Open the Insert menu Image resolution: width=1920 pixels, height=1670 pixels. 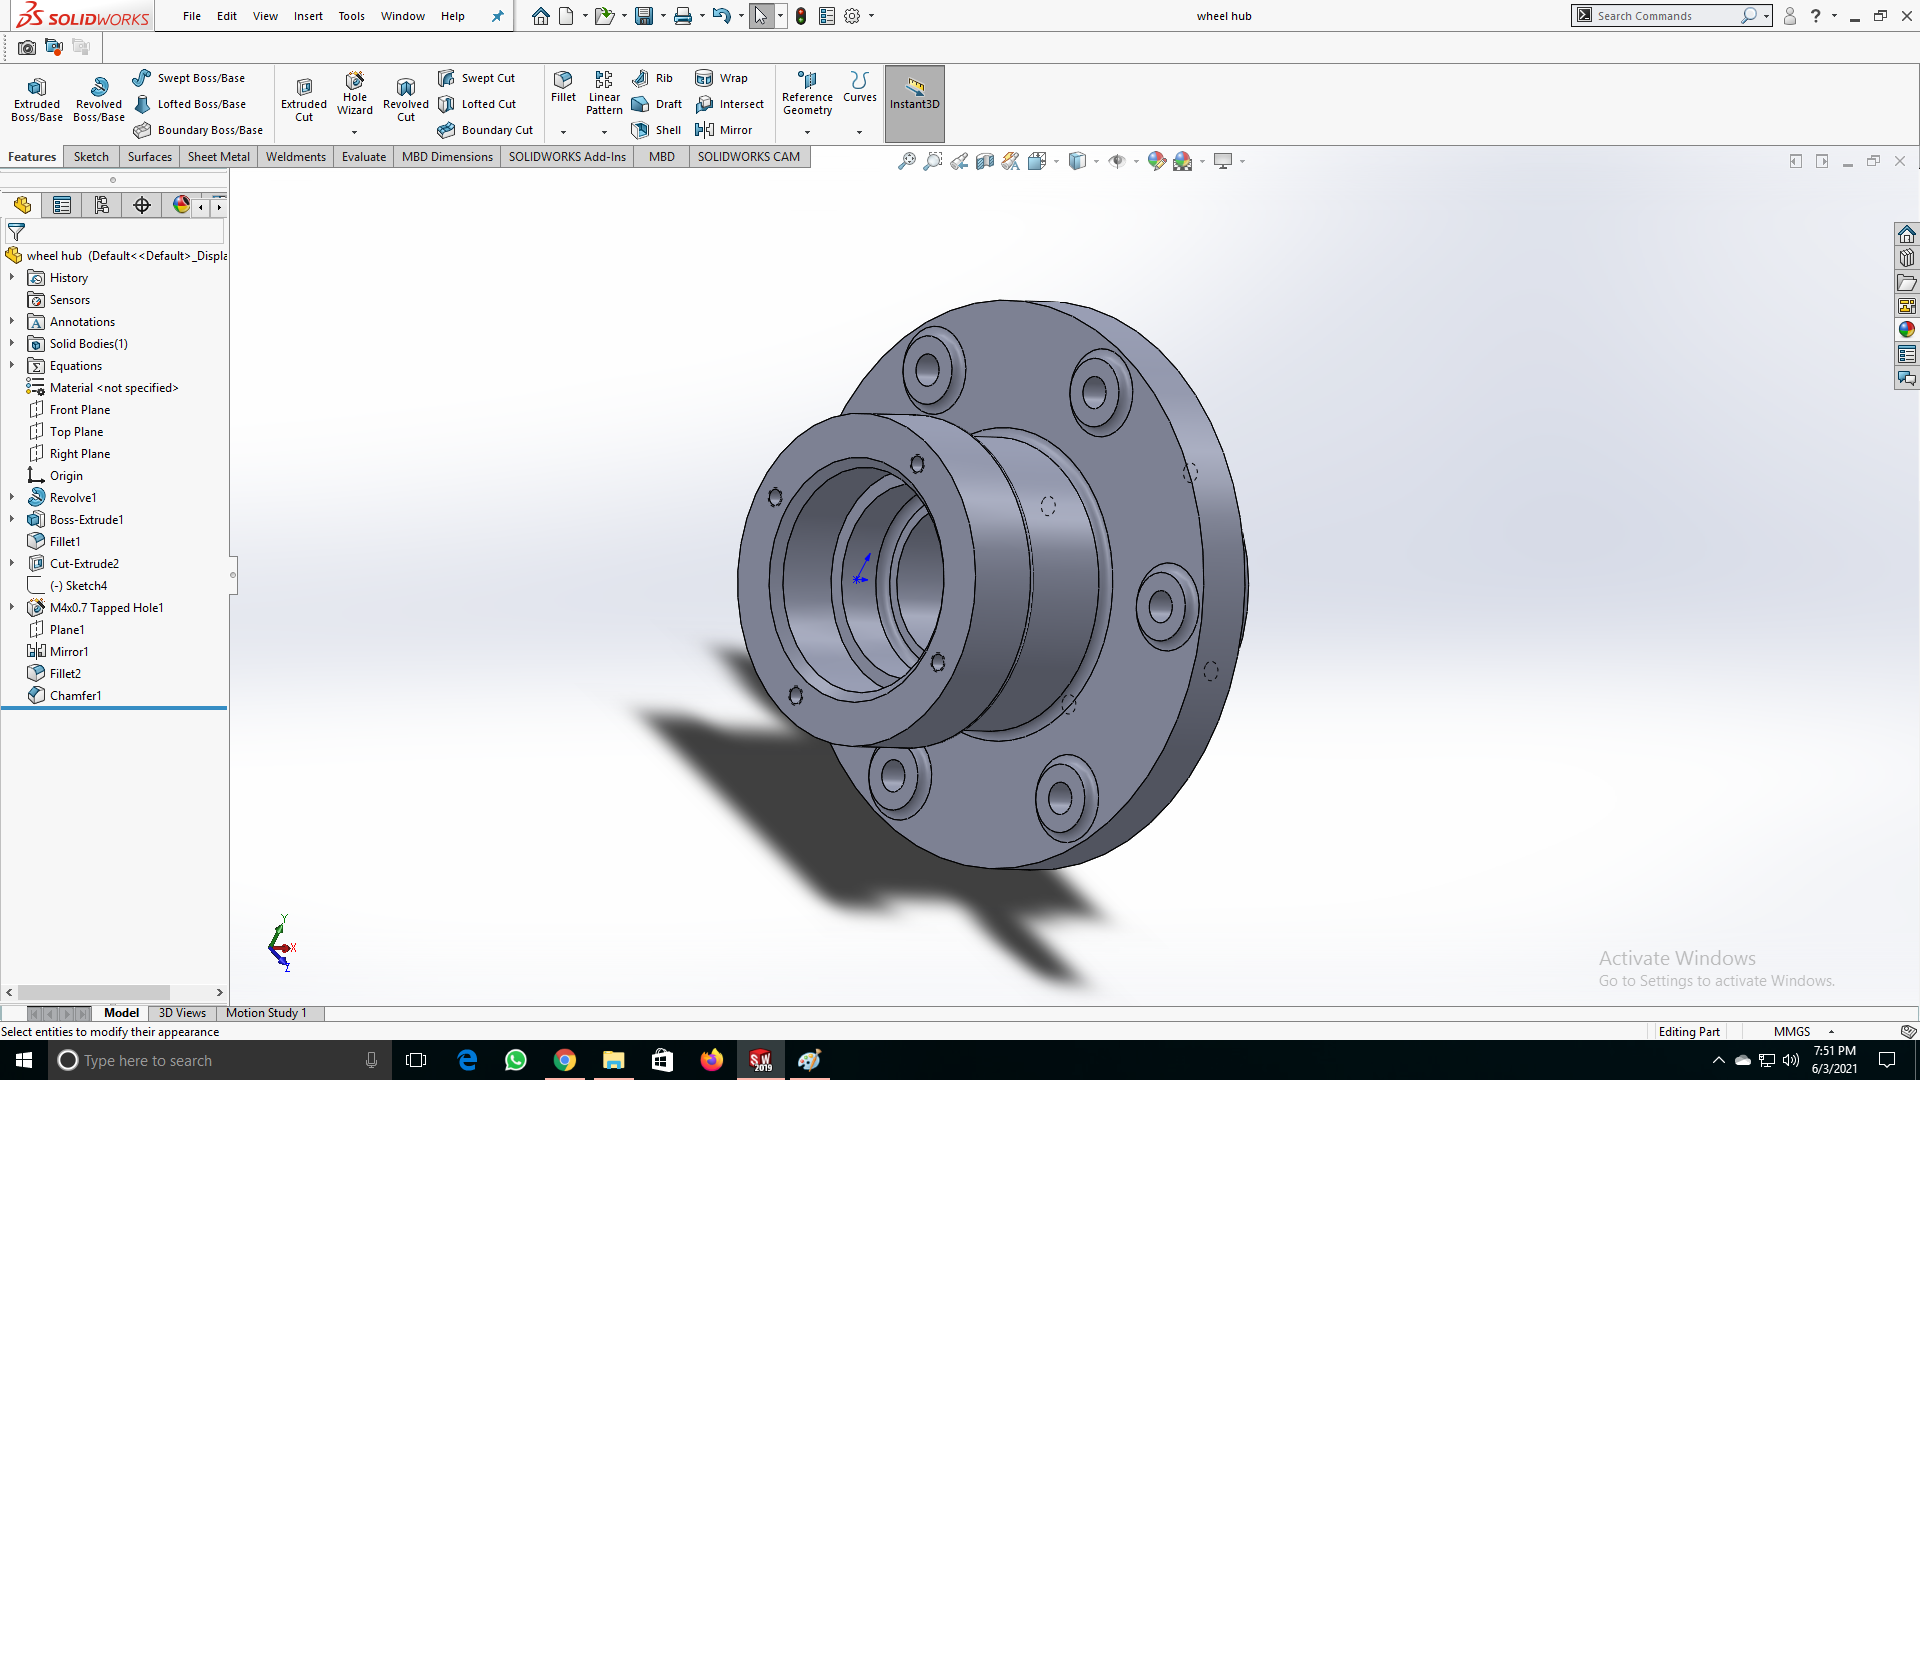(x=308, y=16)
